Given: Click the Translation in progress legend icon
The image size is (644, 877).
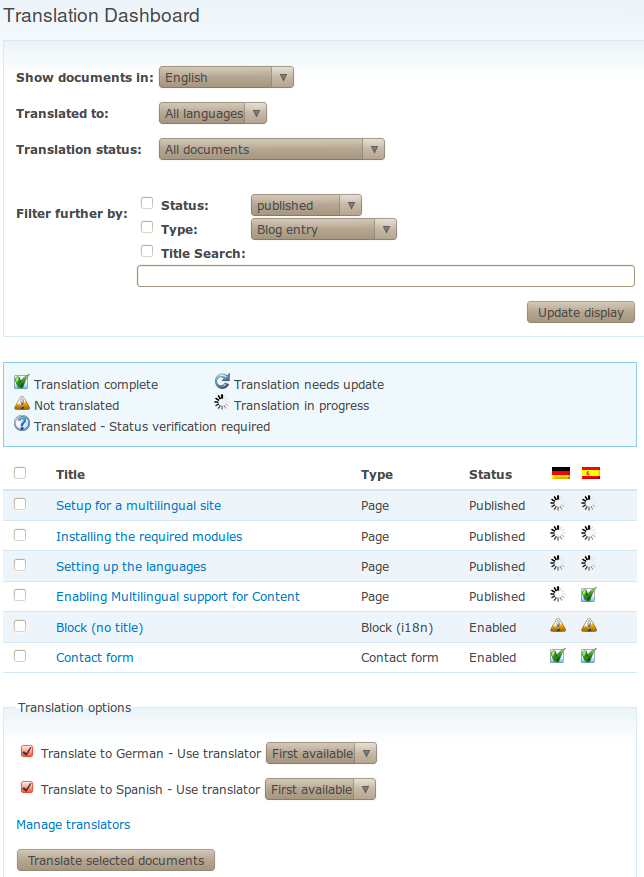Looking at the screenshot, I should pos(222,402).
